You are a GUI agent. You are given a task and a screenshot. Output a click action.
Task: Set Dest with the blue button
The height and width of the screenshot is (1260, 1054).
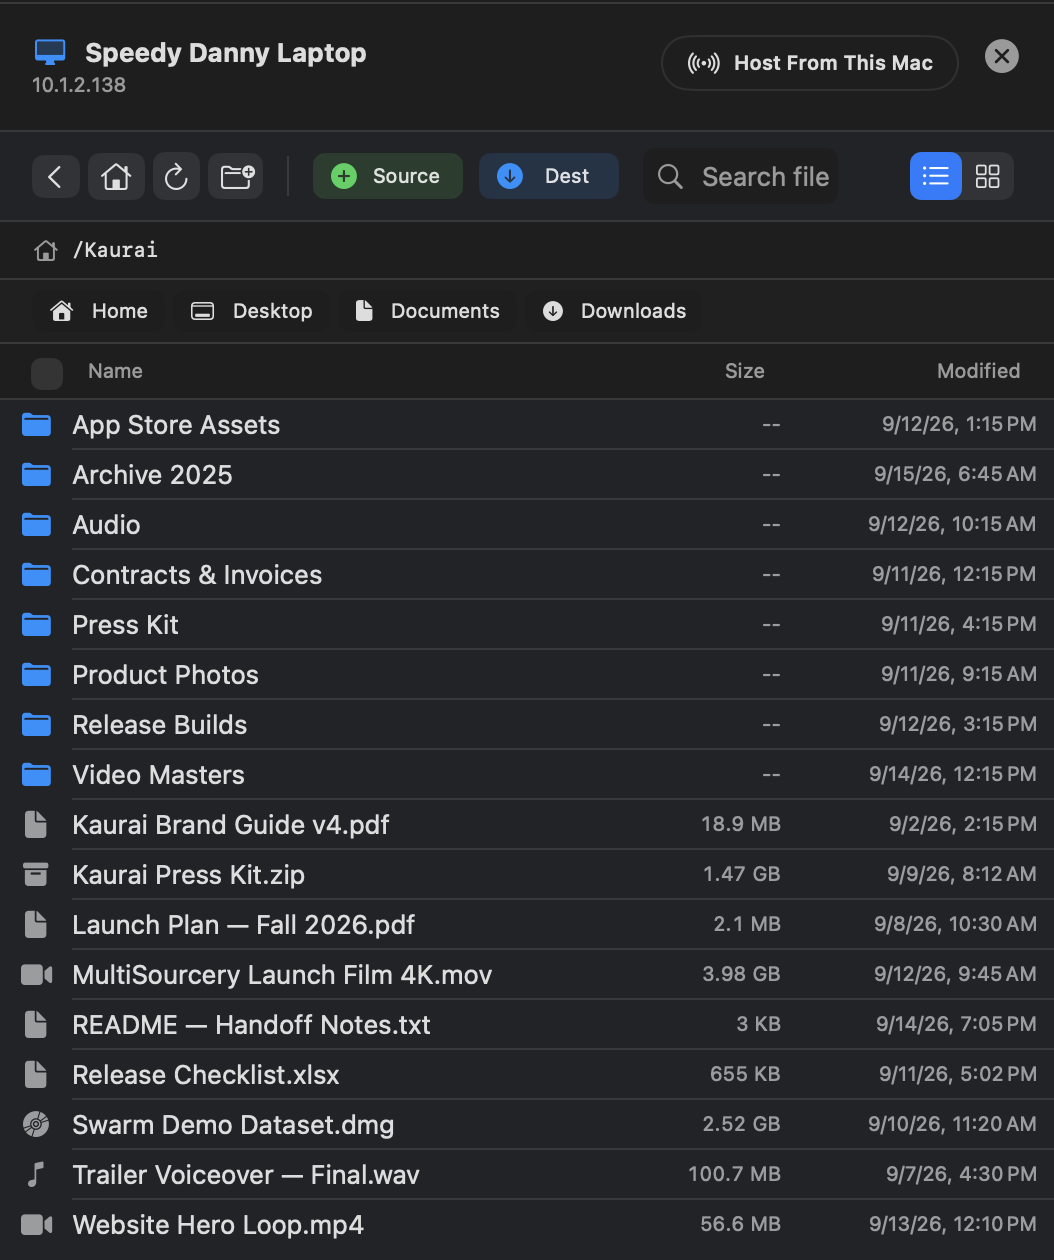tap(549, 176)
